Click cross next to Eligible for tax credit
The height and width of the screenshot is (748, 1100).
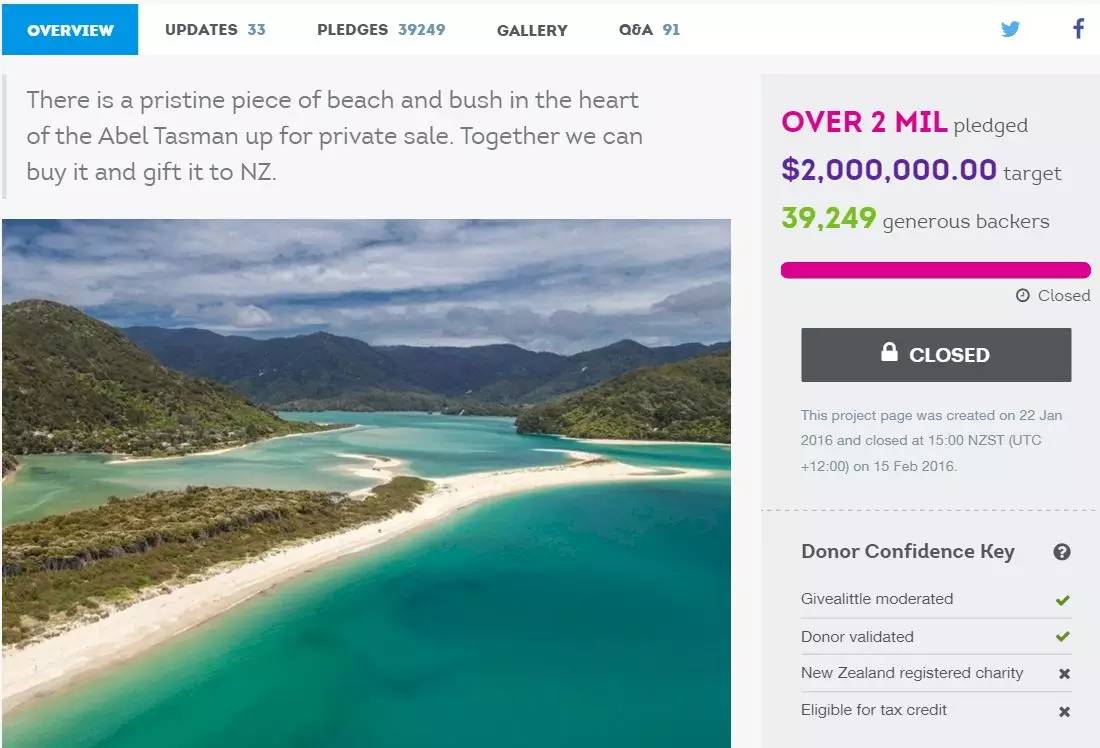[1064, 712]
